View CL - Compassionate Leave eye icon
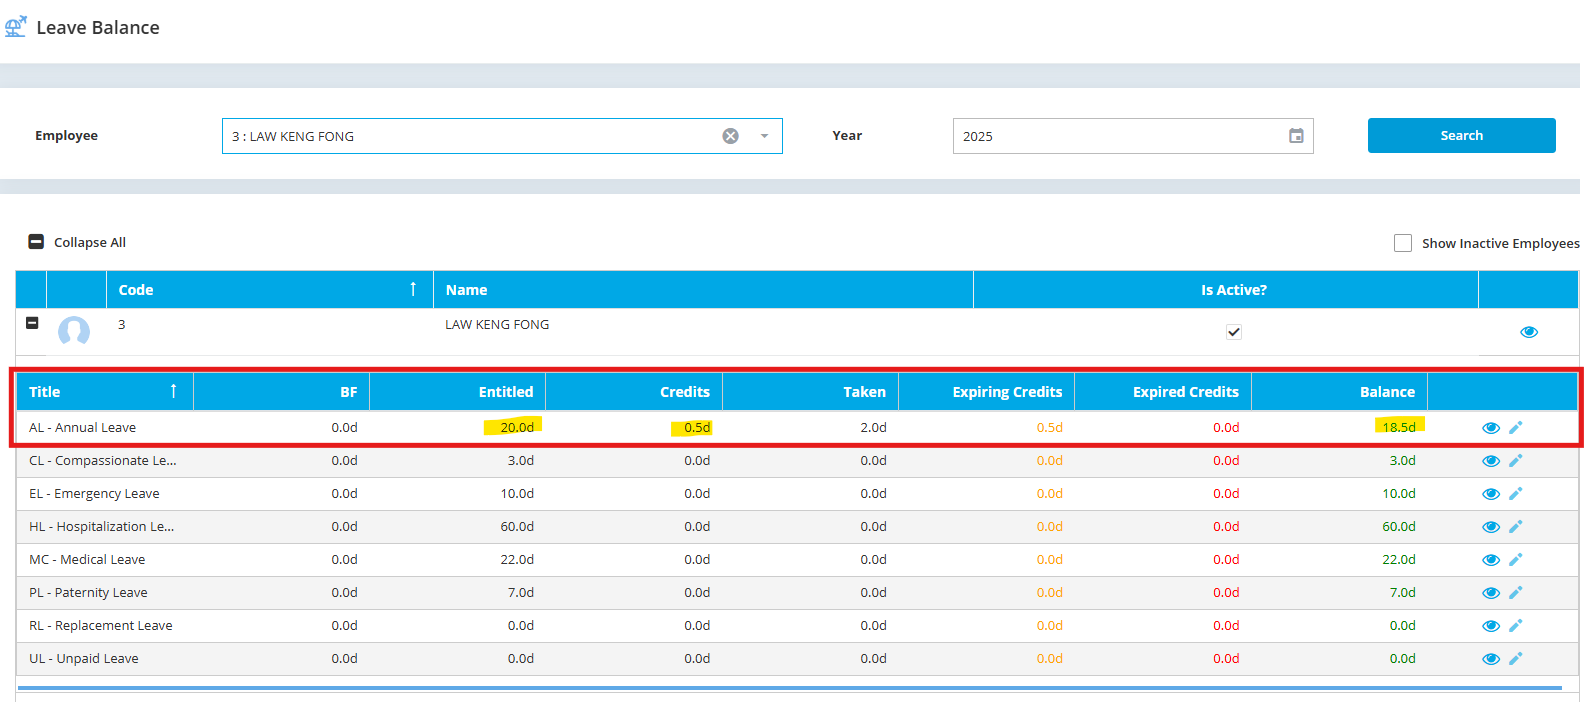1585x702 pixels. 1491,461
